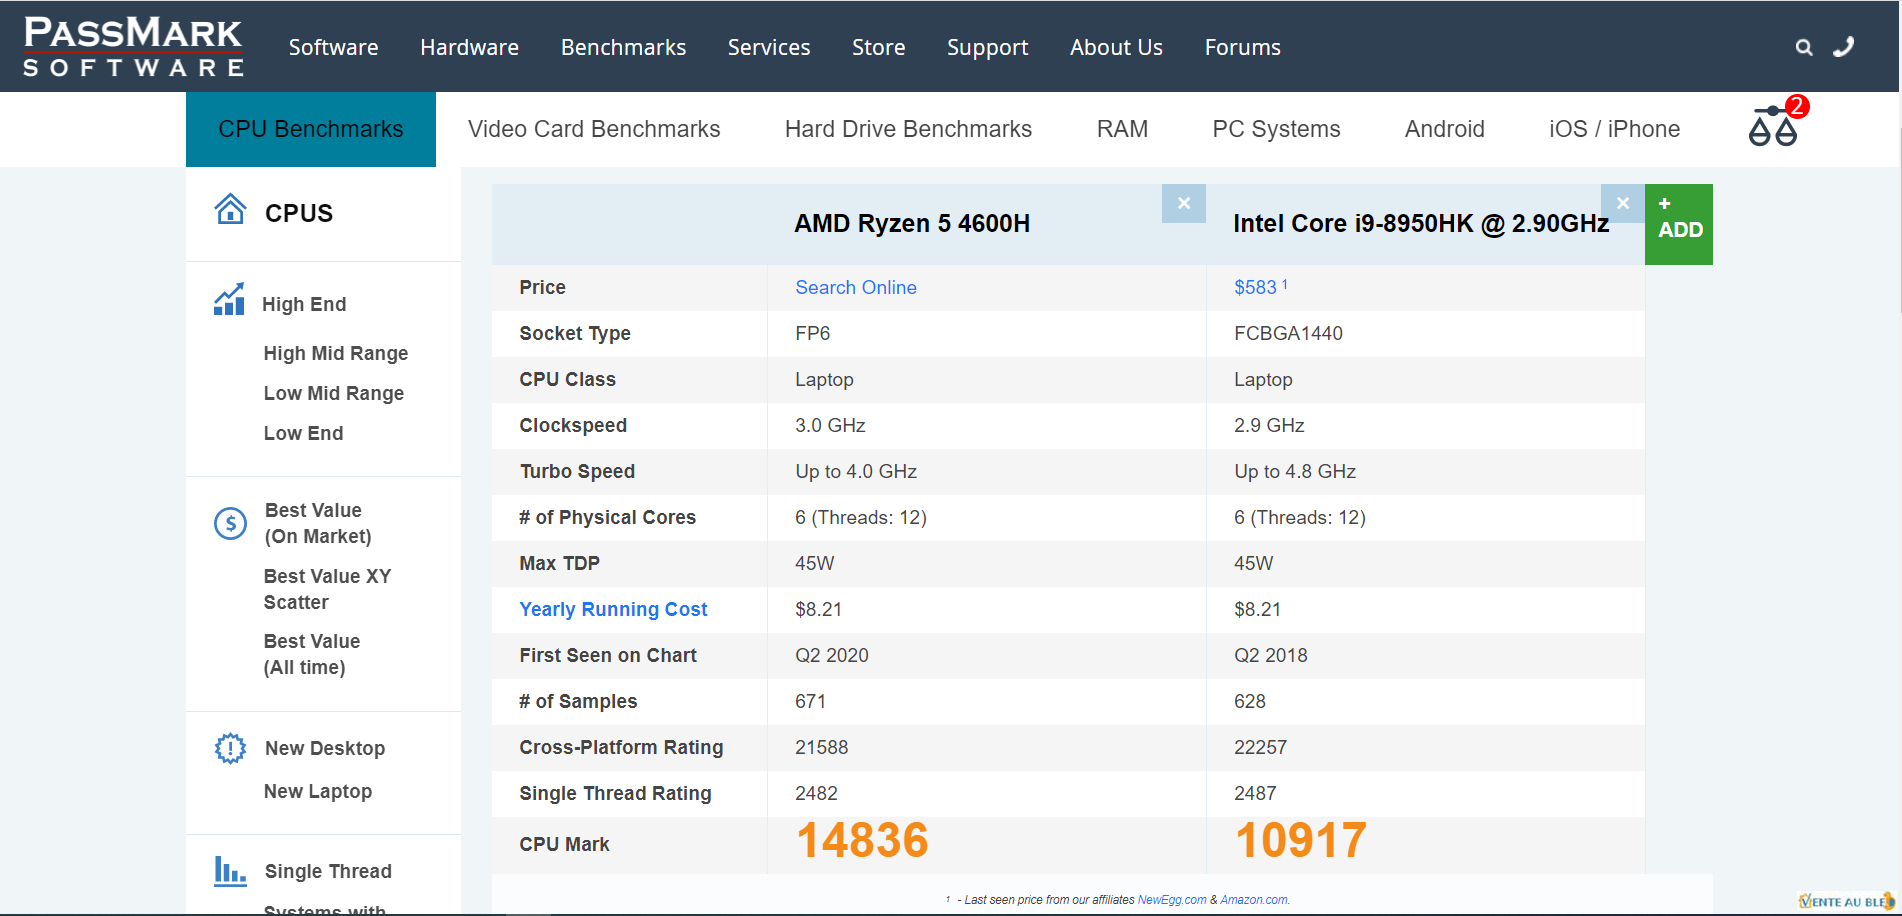
Task: Open the Store menu
Action: tap(878, 47)
